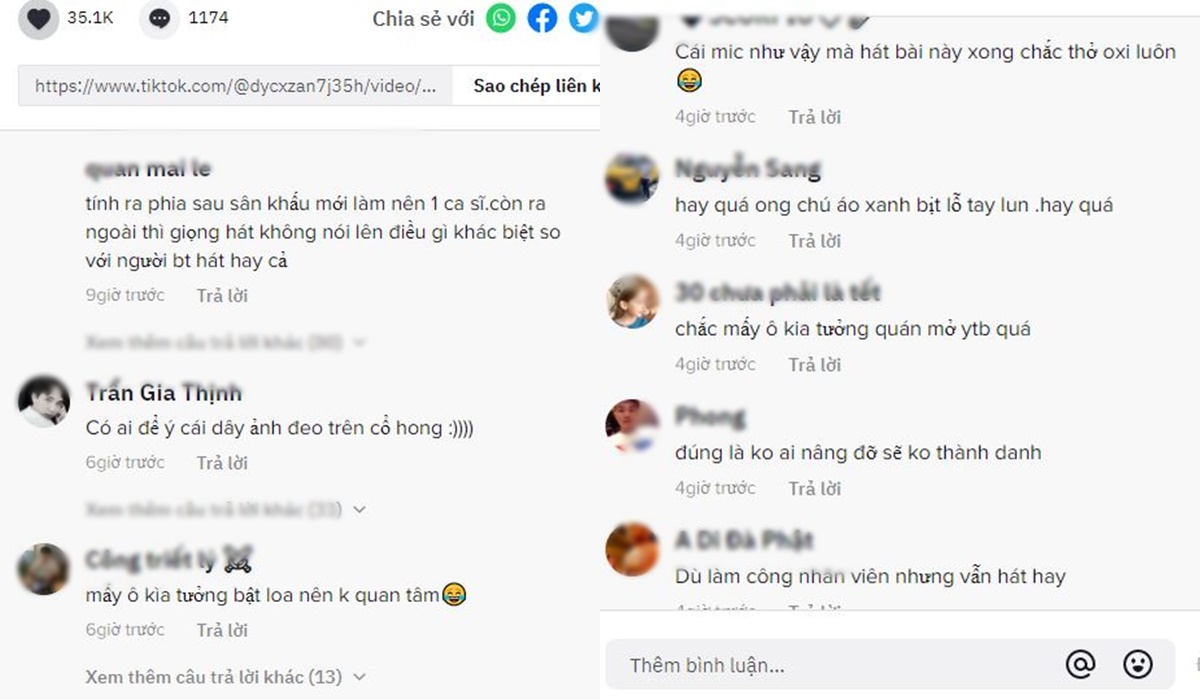Reply to Nguyễn Sang's comment
The height and width of the screenshot is (700, 1200).
pyautogui.click(x=815, y=241)
